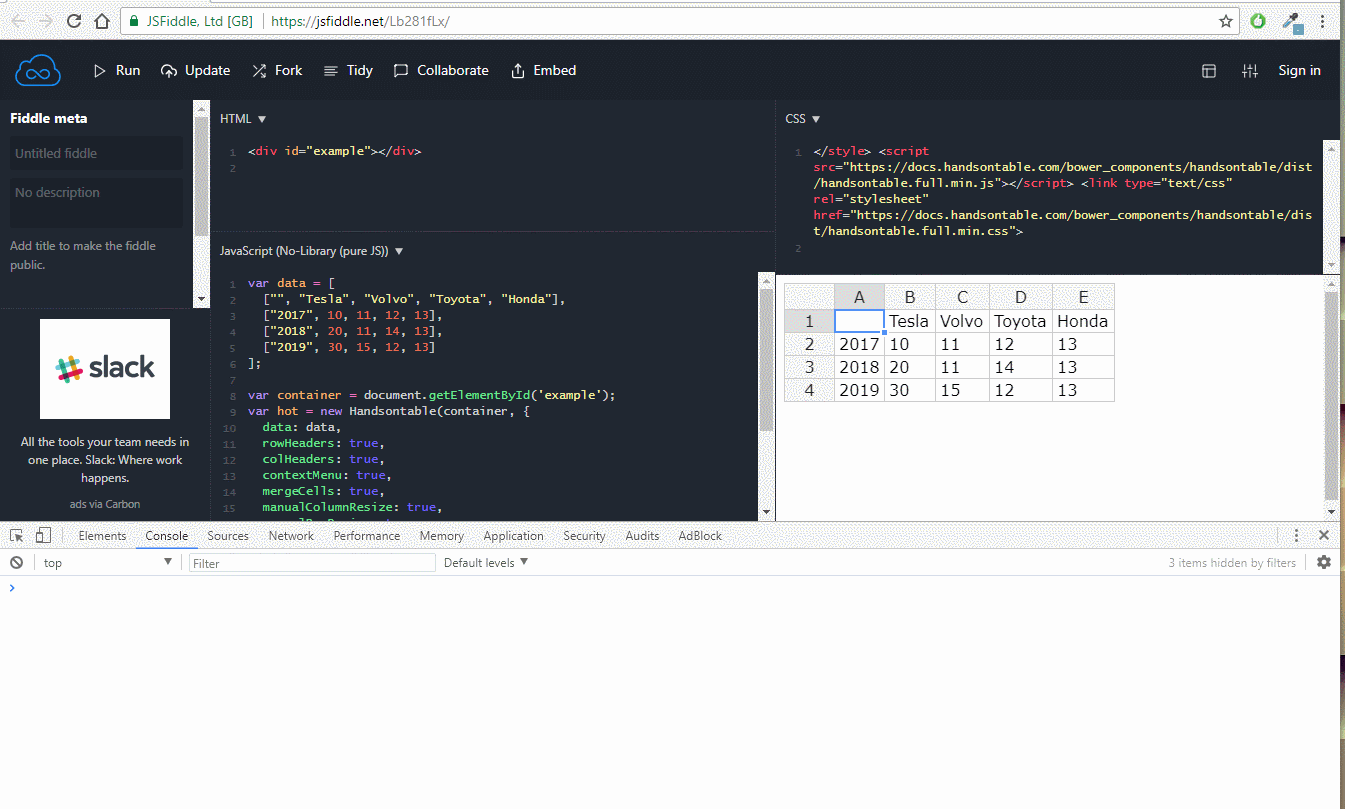Toggle the device emulation toolbar
Image resolution: width=1345 pixels, height=809 pixels.
tap(42, 535)
